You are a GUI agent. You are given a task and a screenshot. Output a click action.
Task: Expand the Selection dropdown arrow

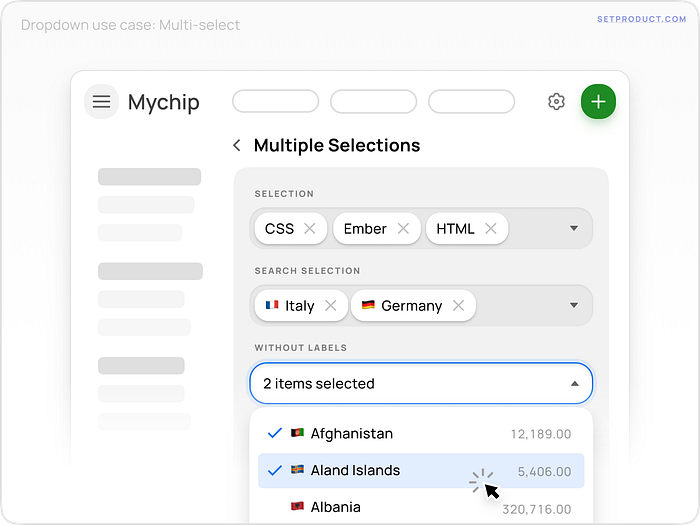[574, 229]
